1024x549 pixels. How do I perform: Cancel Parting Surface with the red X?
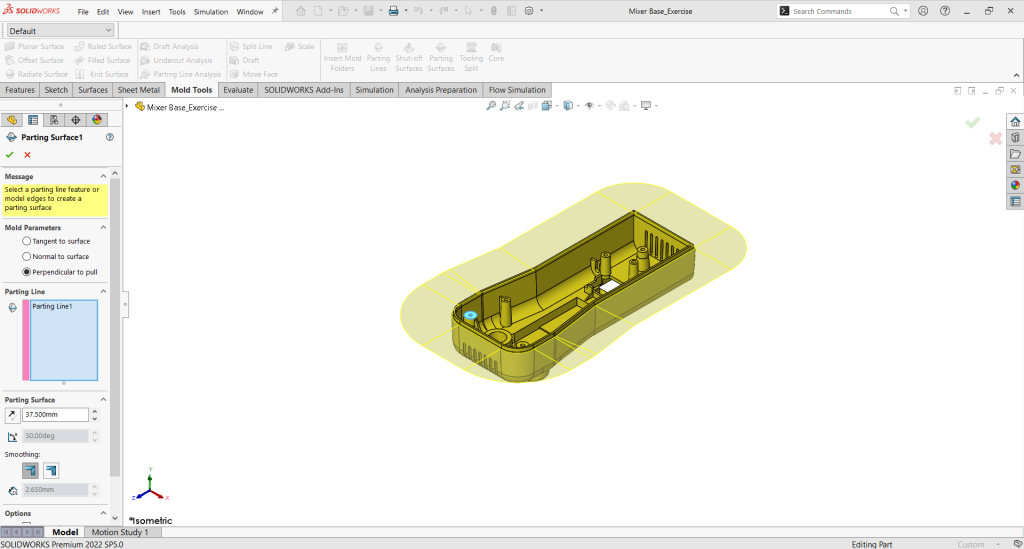click(x=27, y=155)
